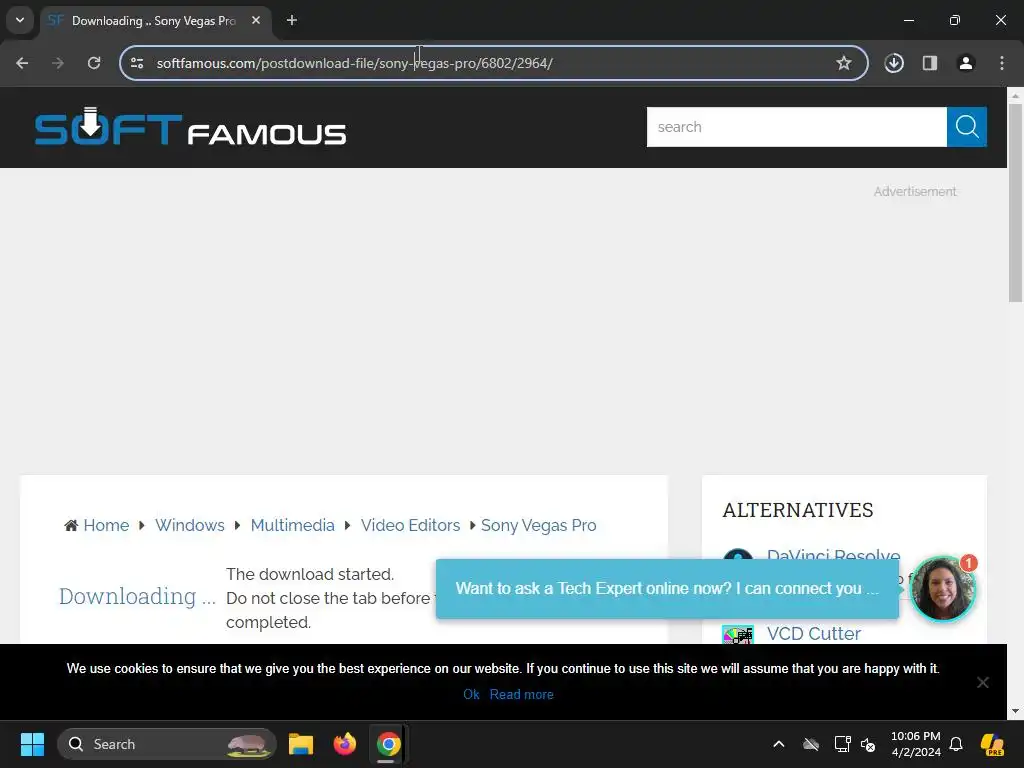Open the notifications bell icon

(x=956, y=744)
